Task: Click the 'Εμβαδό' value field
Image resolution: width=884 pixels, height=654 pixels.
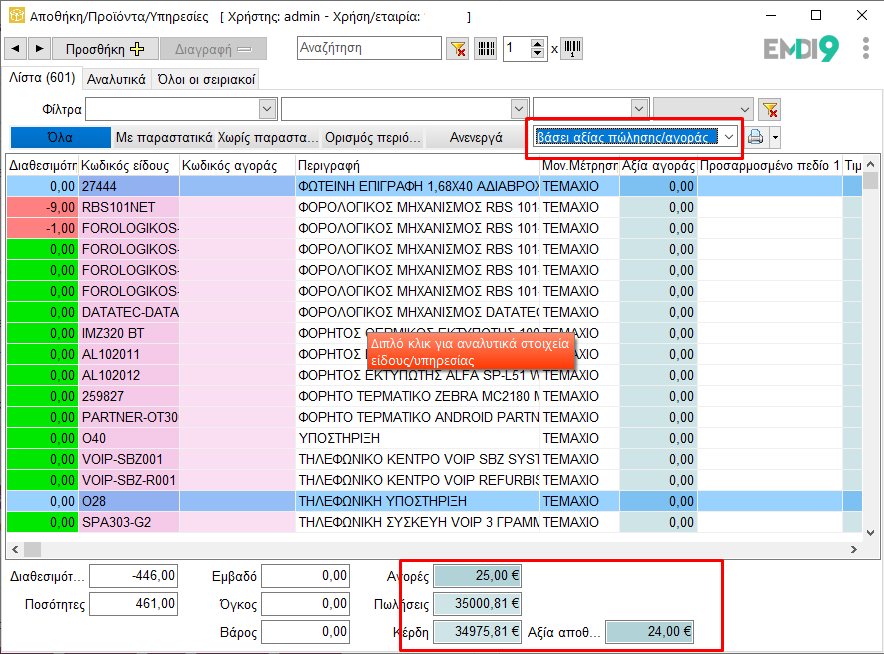Action: tap(305, 576)
